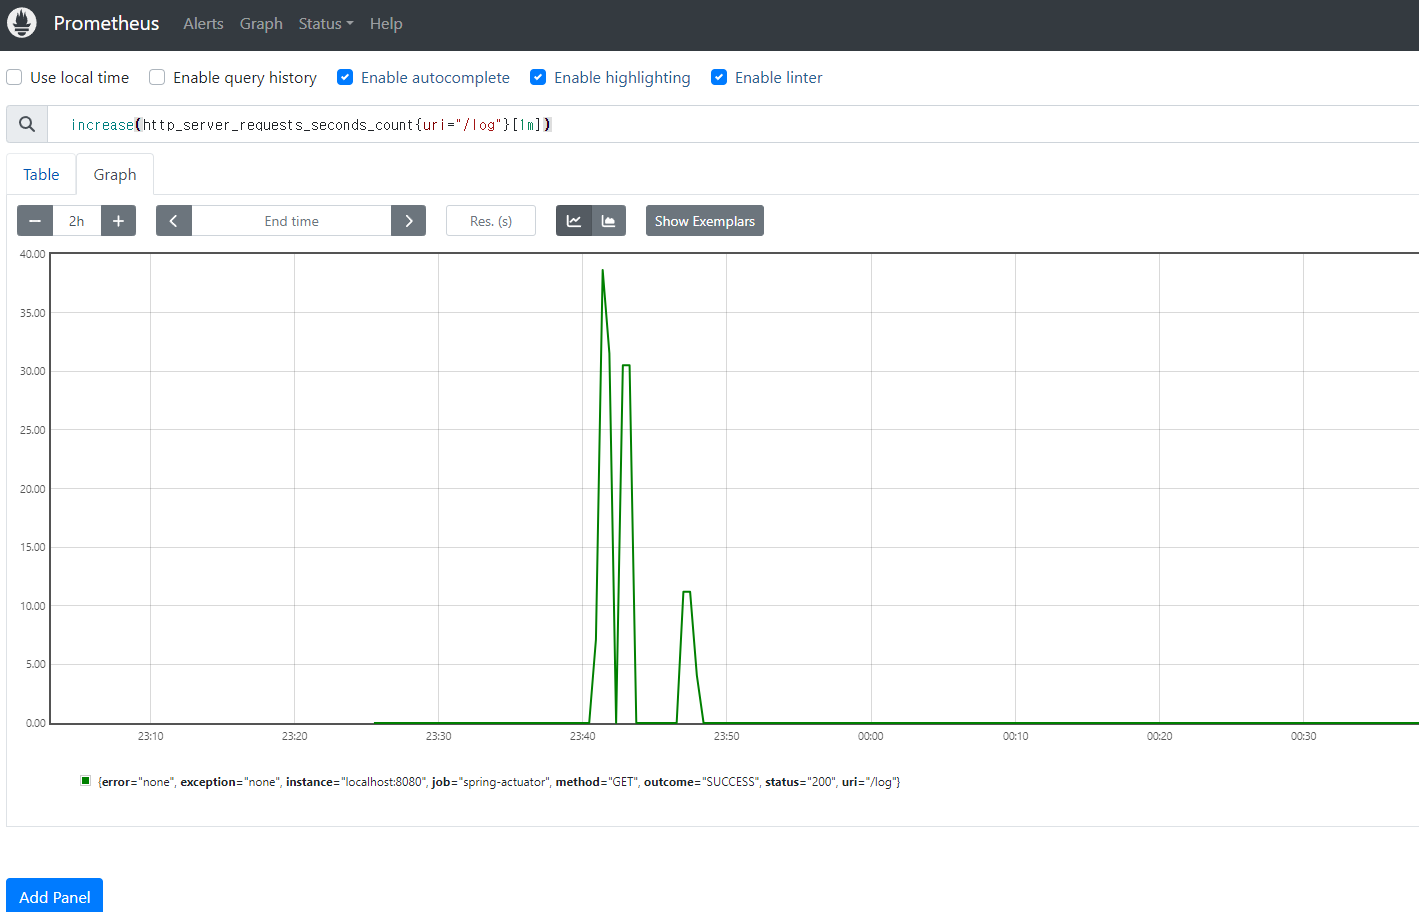
Task: Uncheck Enable linter
Action: coord(719,77)
